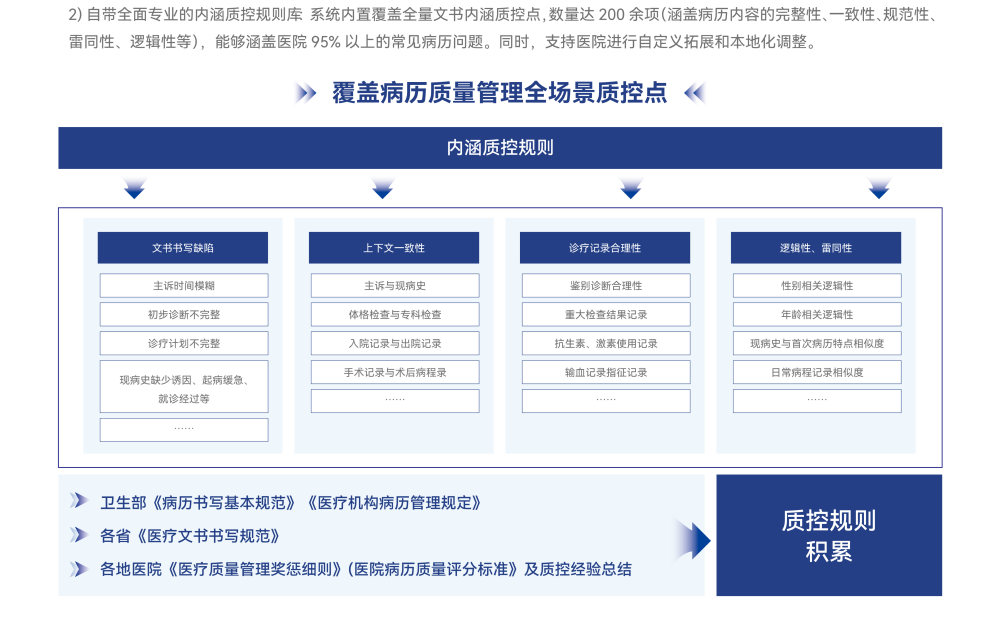Select the 内涵质控规则 header bar
The image size is (1000, 617).
click(502, 147)
